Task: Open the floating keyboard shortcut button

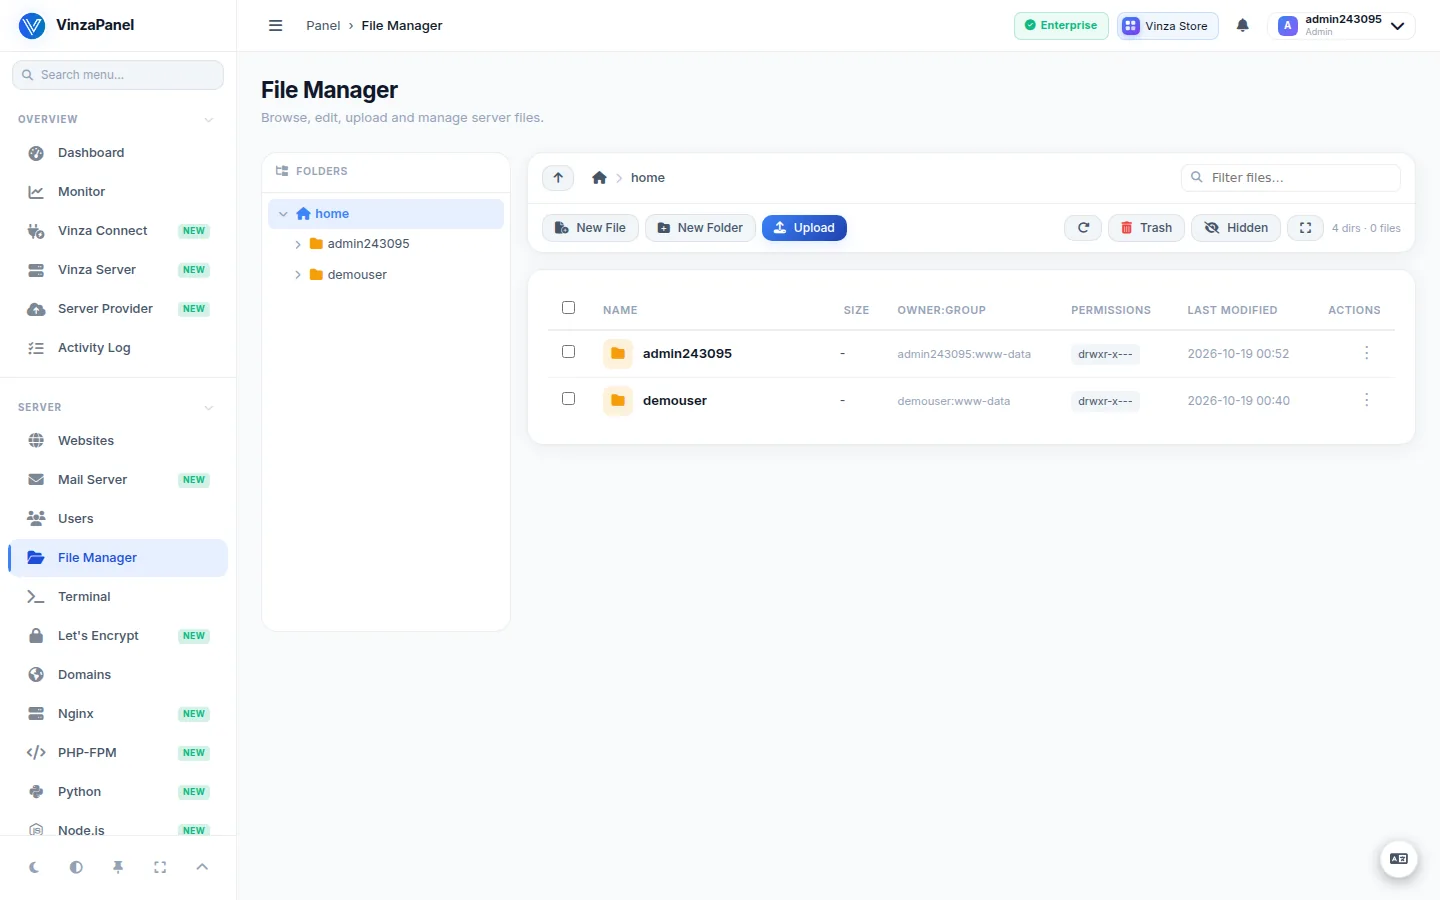Action: pos(1399,859)
